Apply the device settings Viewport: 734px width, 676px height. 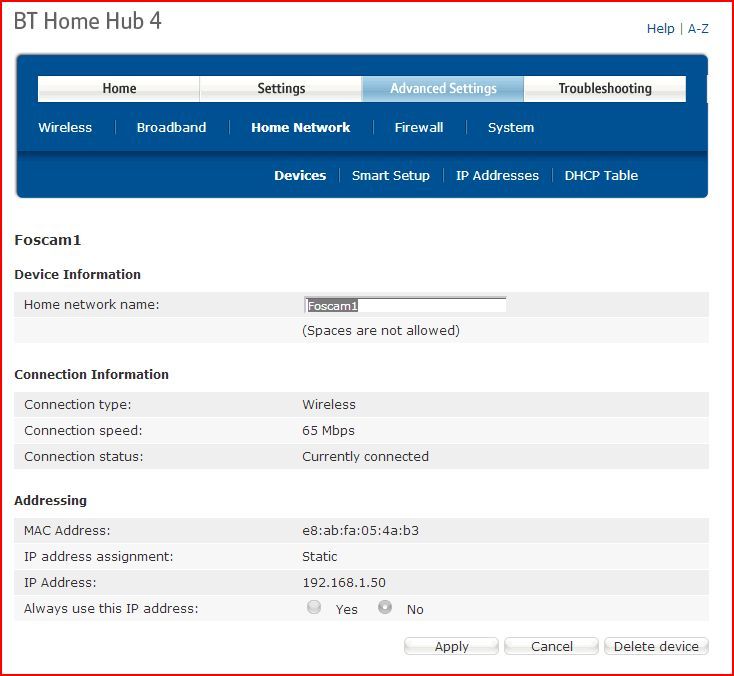(451, 647)
